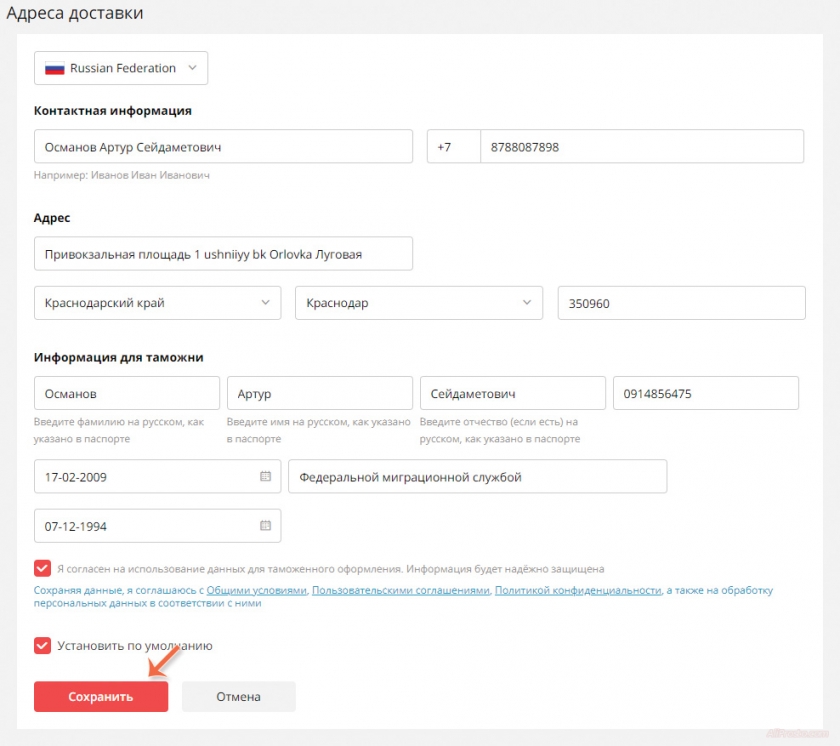Disable the 'Установить по умолчанию' checkbox
Image resolution: width=840 pixels, height=746 pixels.
tap(41, 645)
